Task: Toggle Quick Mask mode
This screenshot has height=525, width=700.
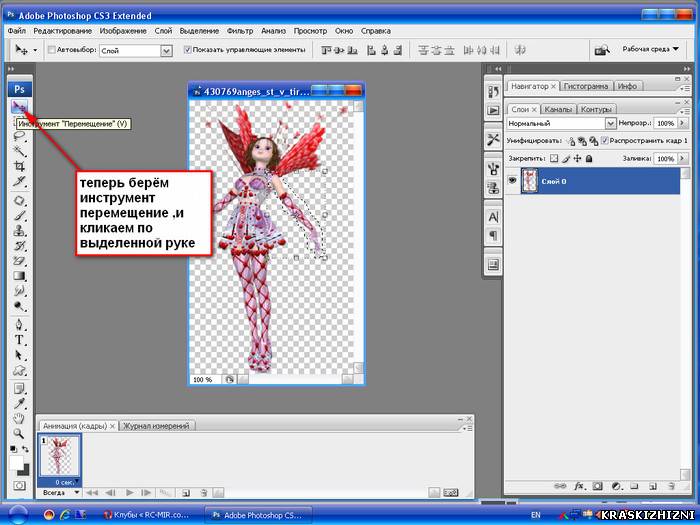Action: pyautogui.click(x=19, y=486)
